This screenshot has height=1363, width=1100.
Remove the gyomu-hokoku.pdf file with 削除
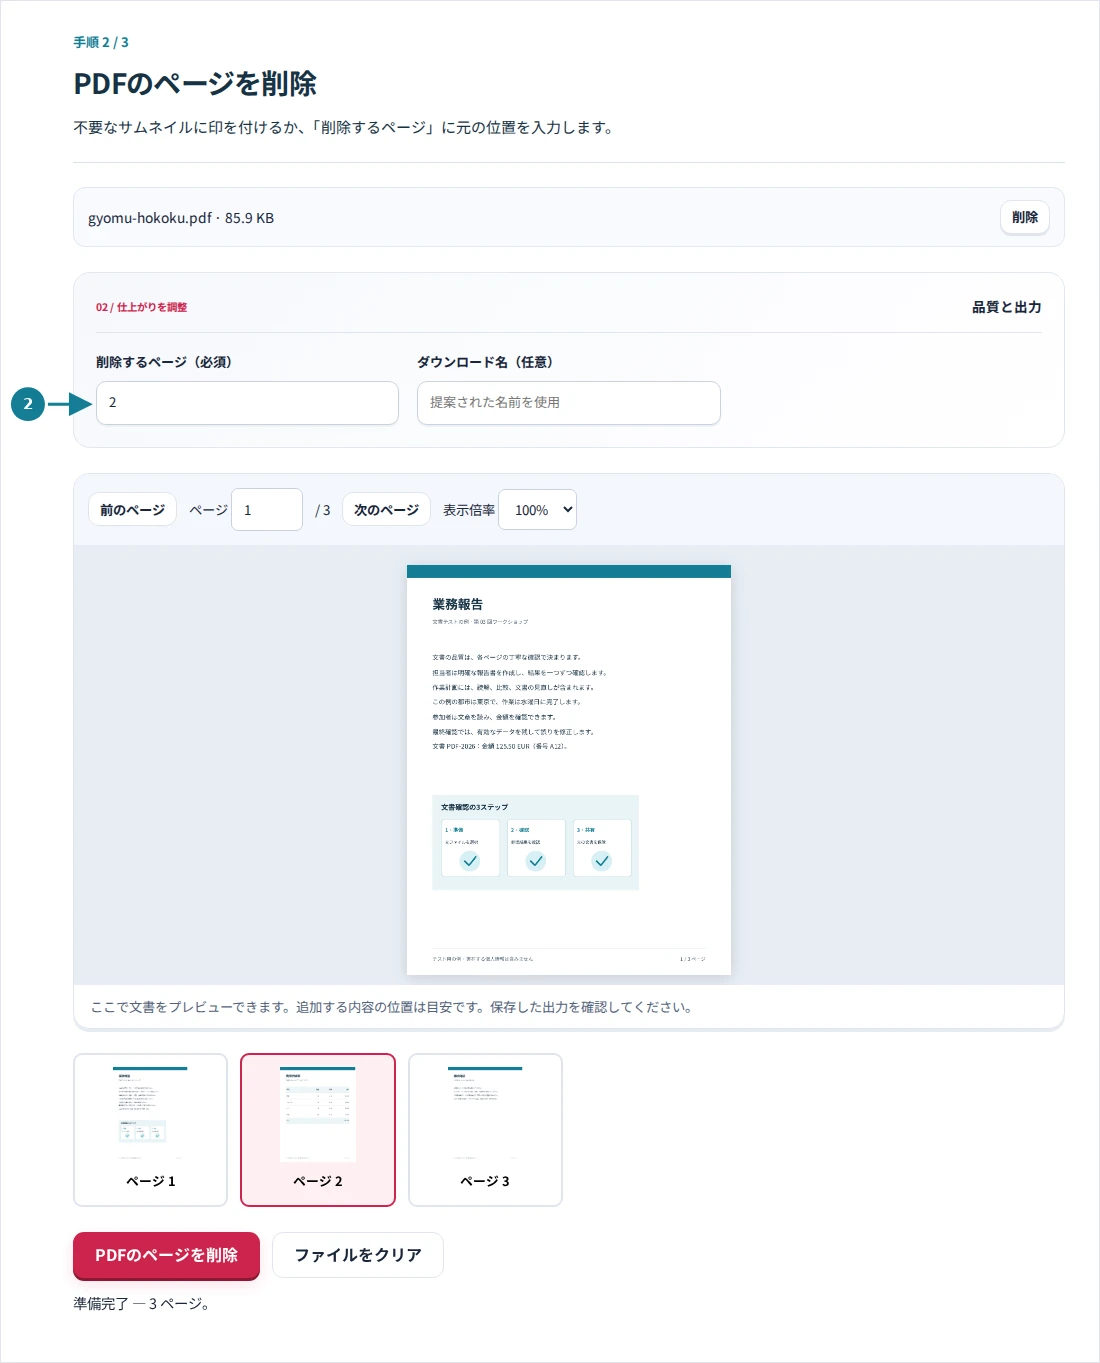(1024, 217)
